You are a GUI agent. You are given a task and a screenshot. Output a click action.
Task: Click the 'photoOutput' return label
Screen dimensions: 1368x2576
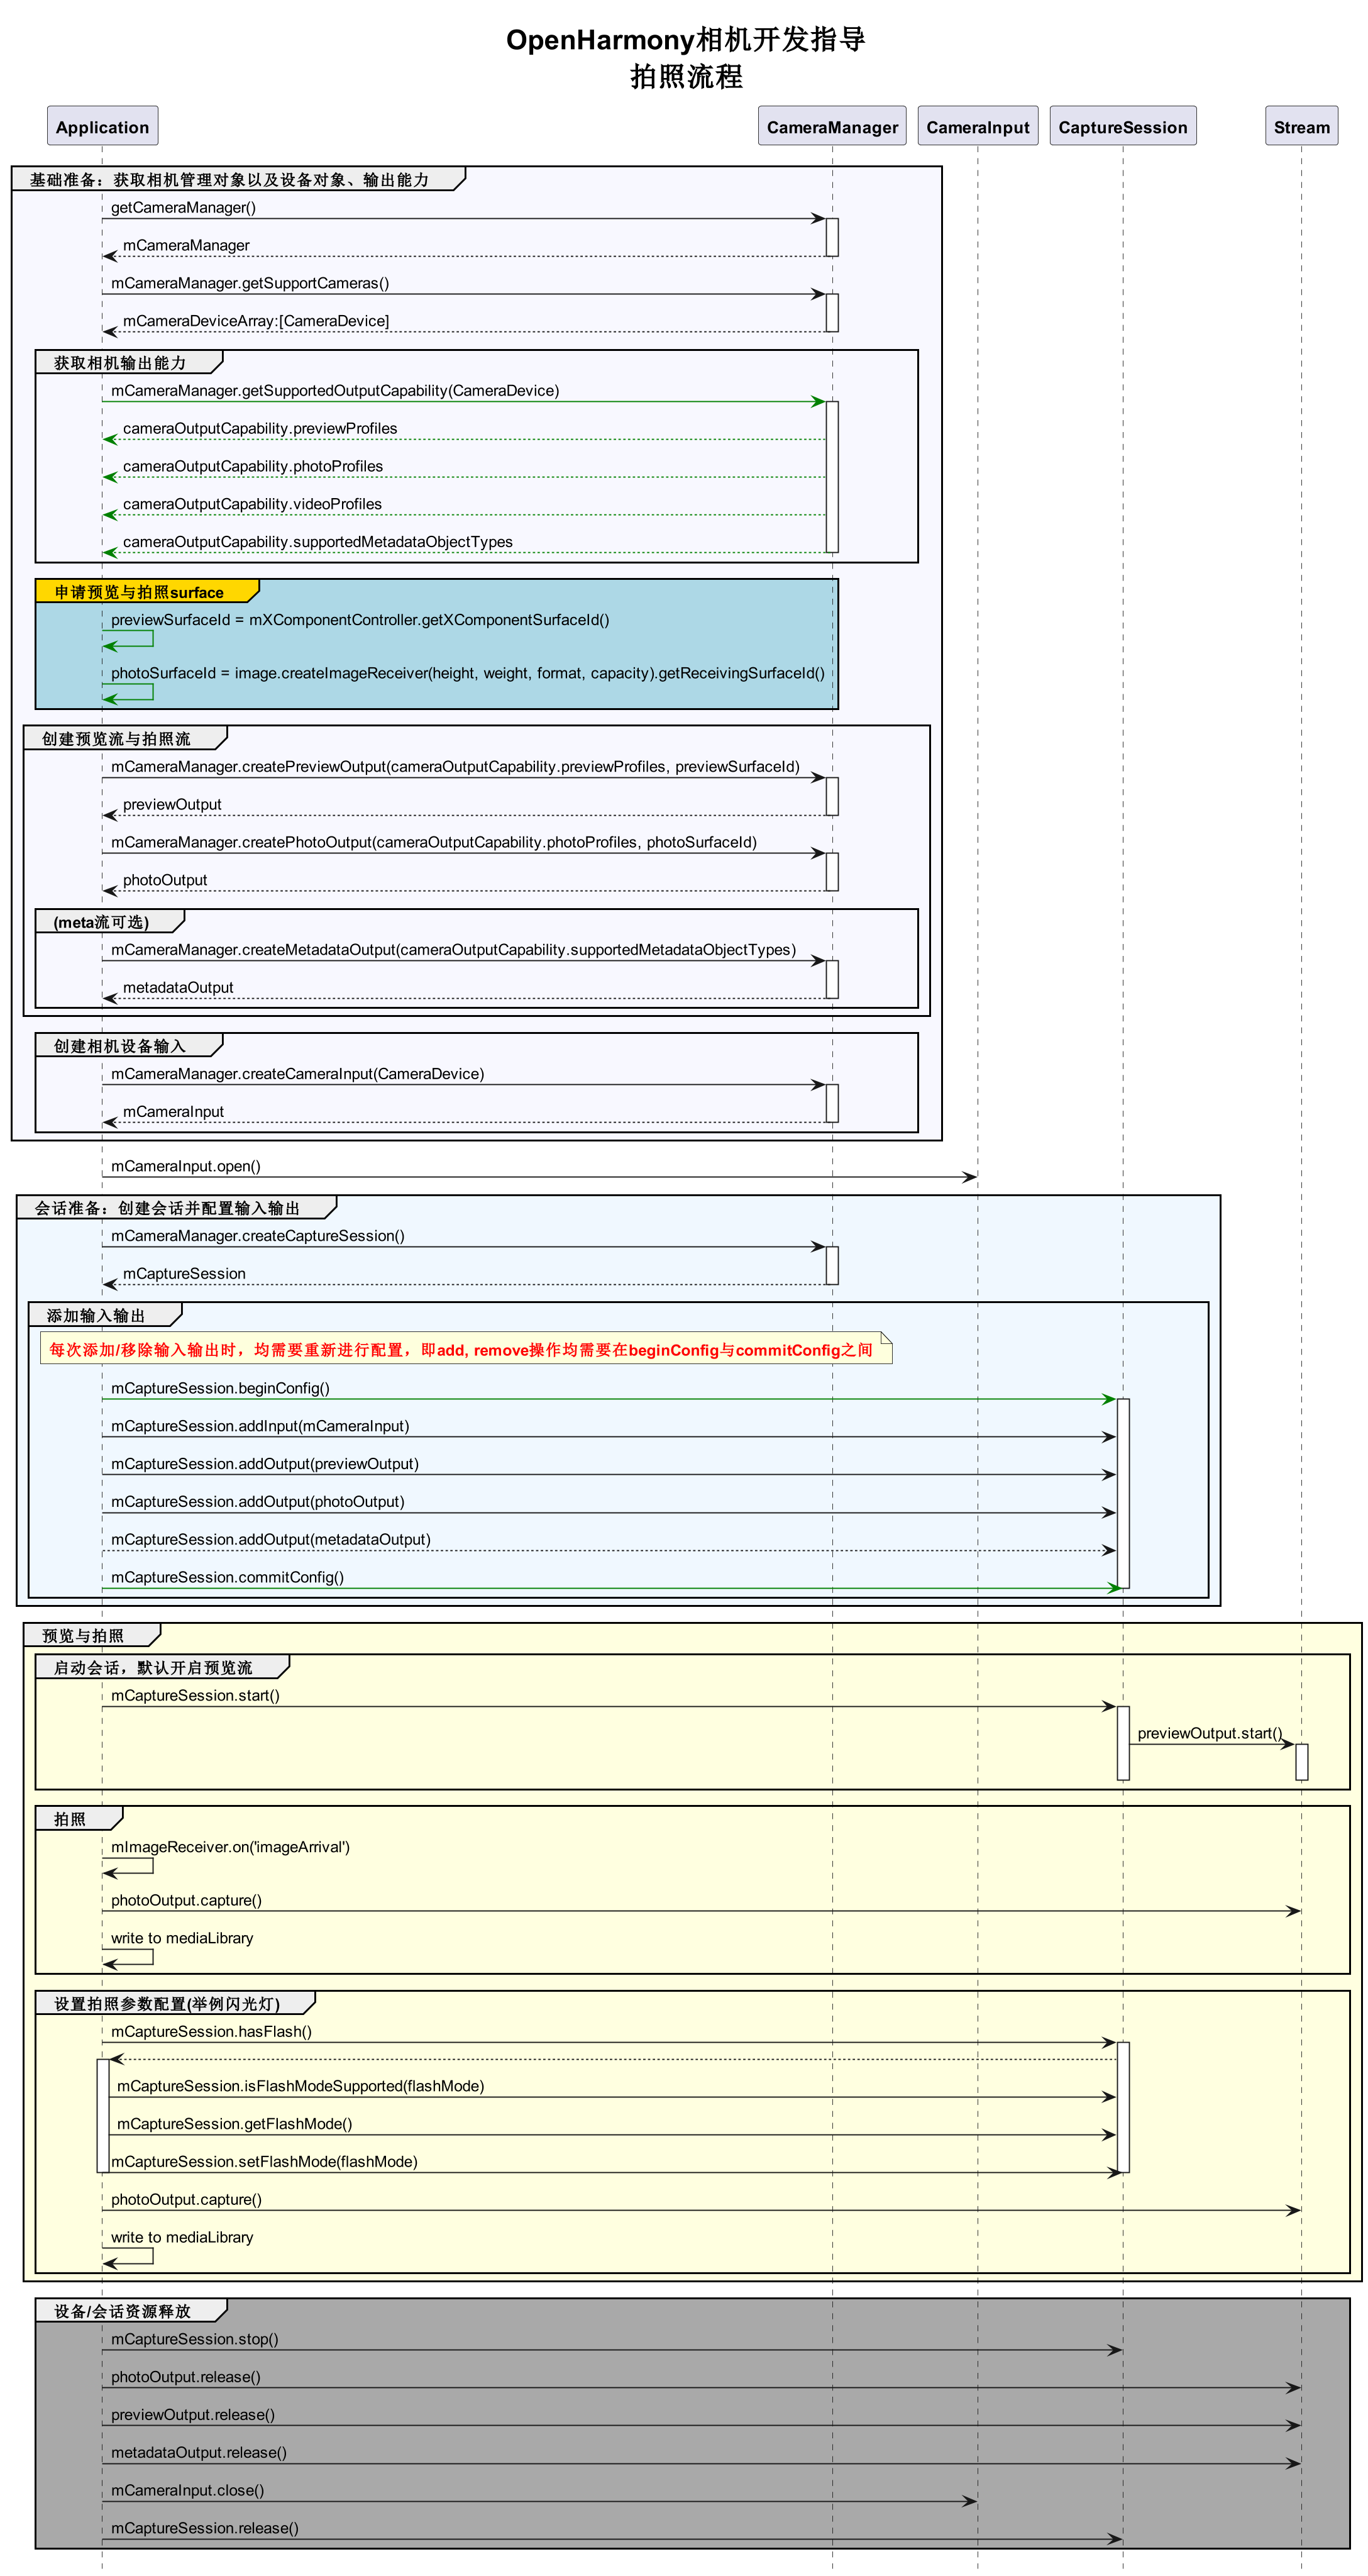165,881
